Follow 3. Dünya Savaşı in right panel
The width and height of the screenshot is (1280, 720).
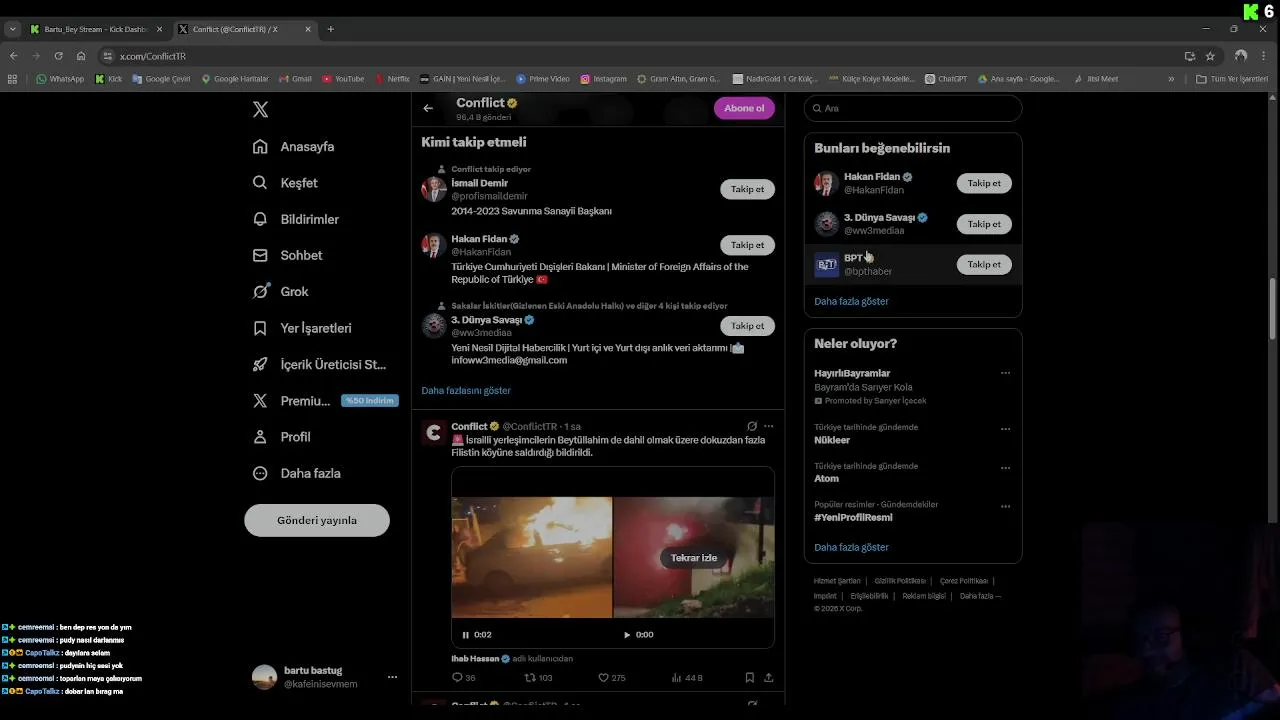(984, 224)
